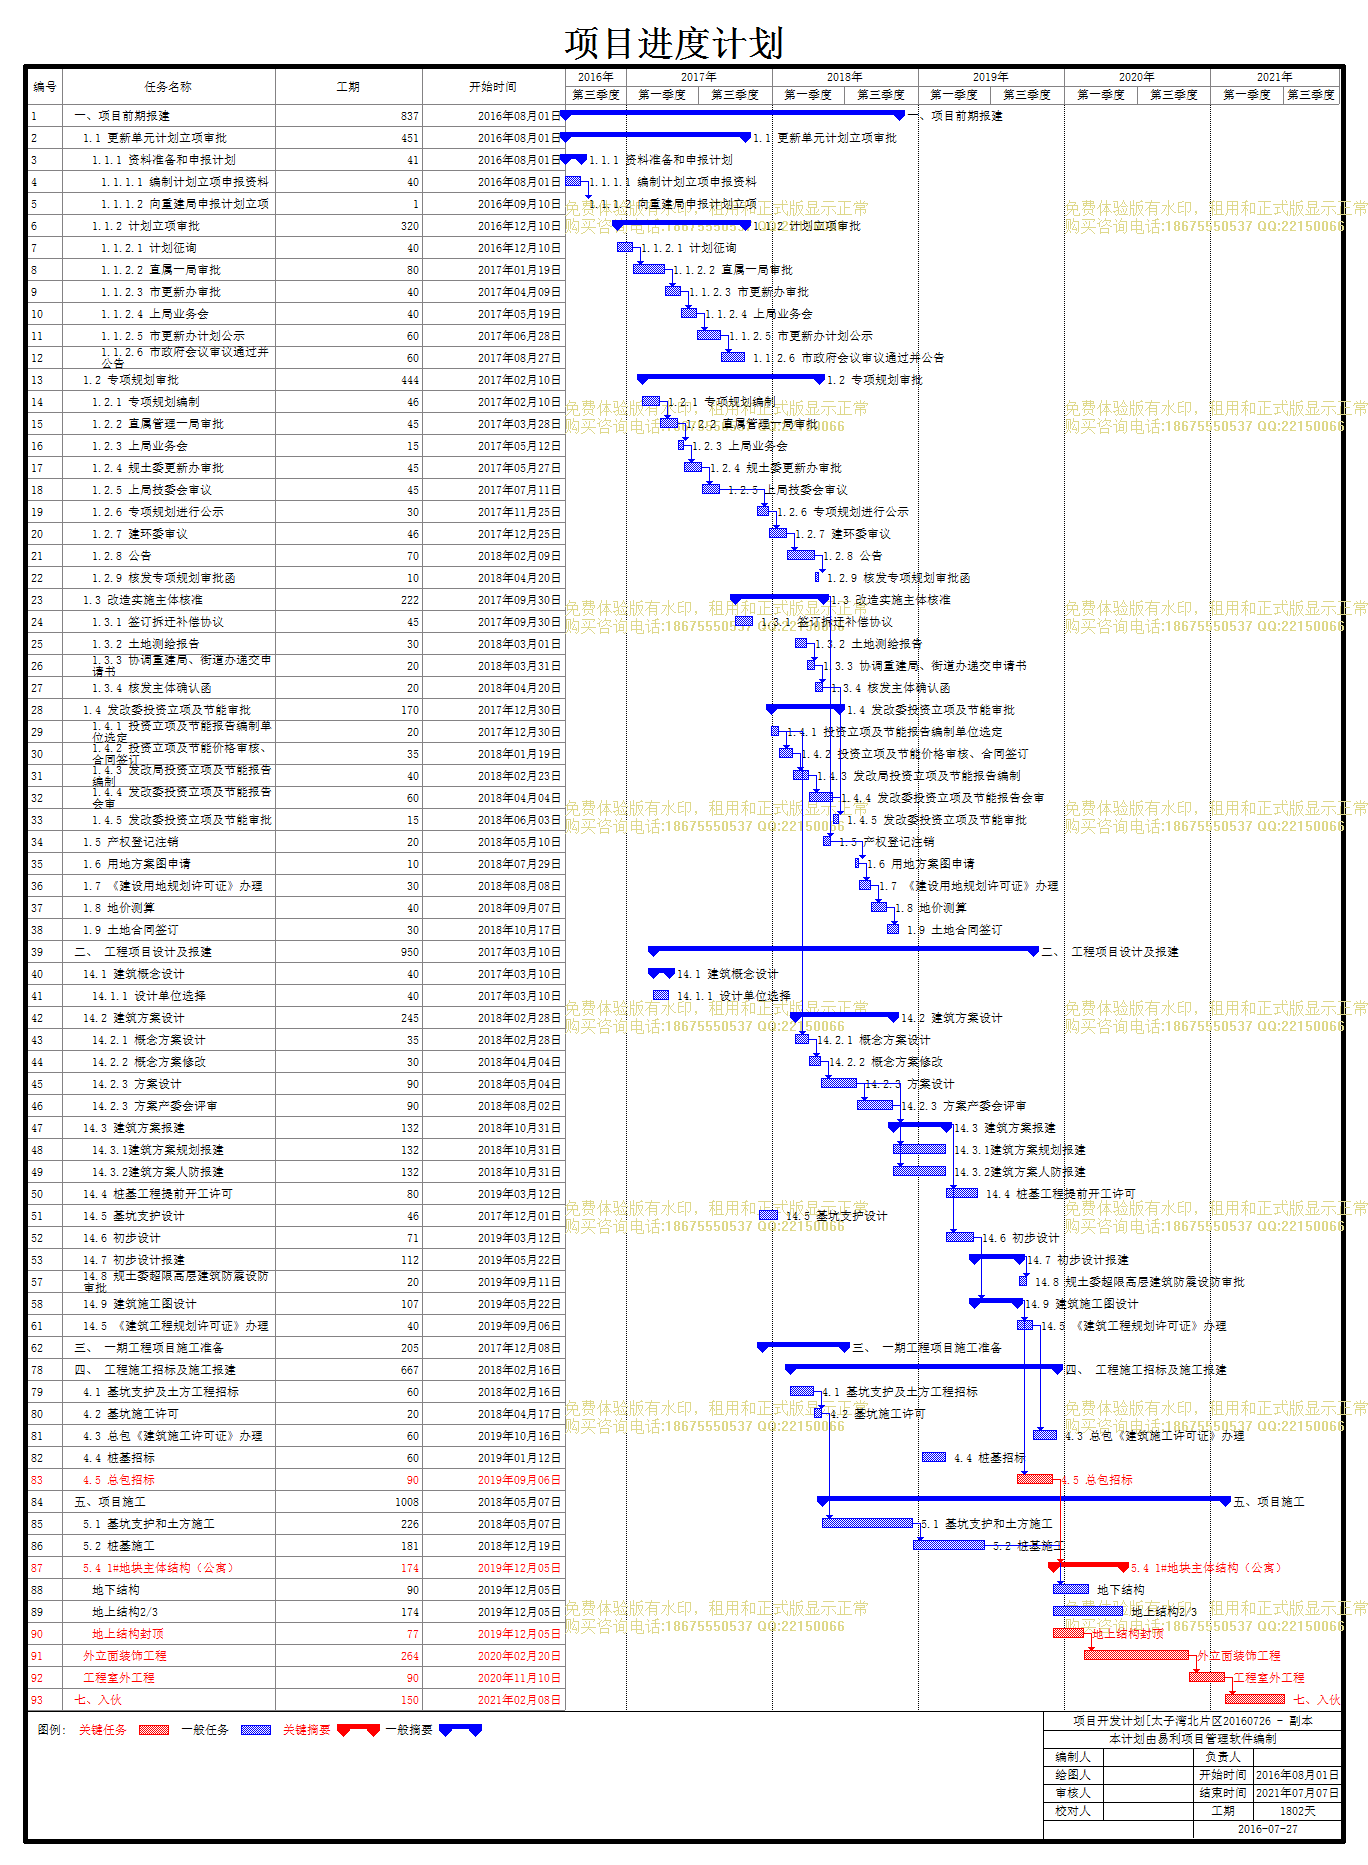The image size is (1368, 1865).
Task: Click the 编号 column header
Action: (45, 87)
